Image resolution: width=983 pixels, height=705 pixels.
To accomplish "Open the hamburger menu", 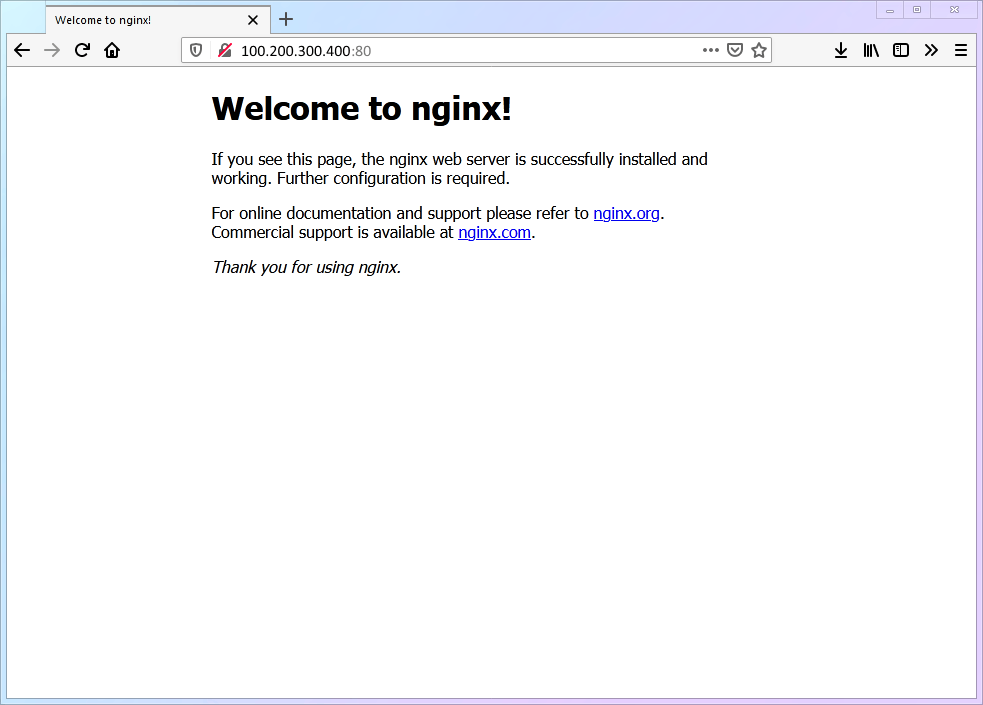I will 960,50.
